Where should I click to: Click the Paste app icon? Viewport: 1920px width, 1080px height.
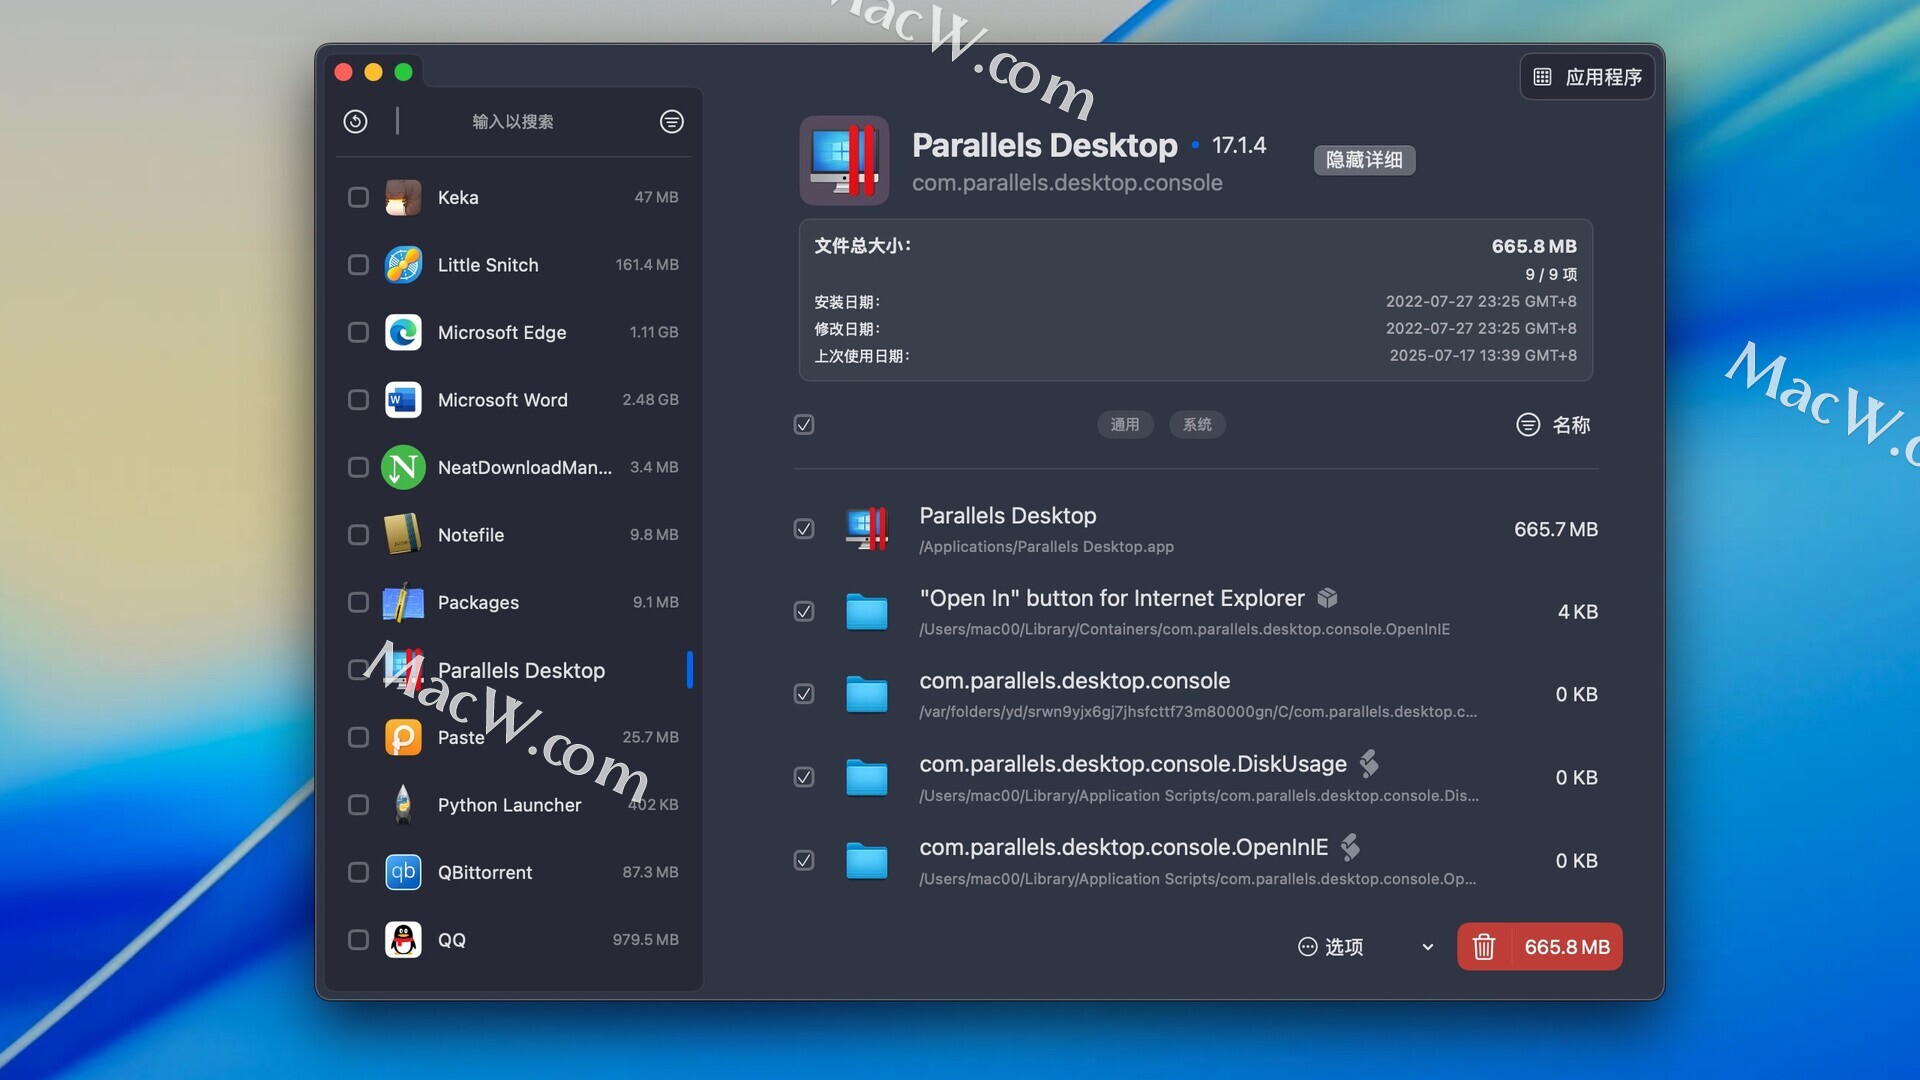pyautogui.click(x=403, y=737)
